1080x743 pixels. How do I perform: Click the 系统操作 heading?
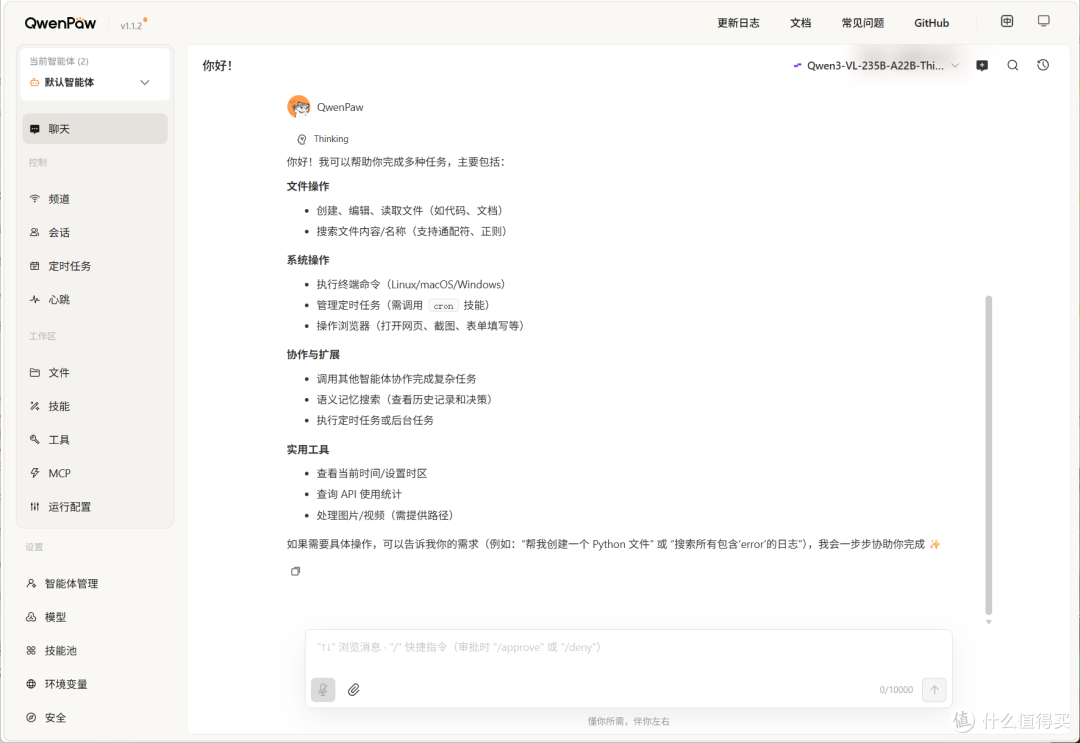point(308,260)
